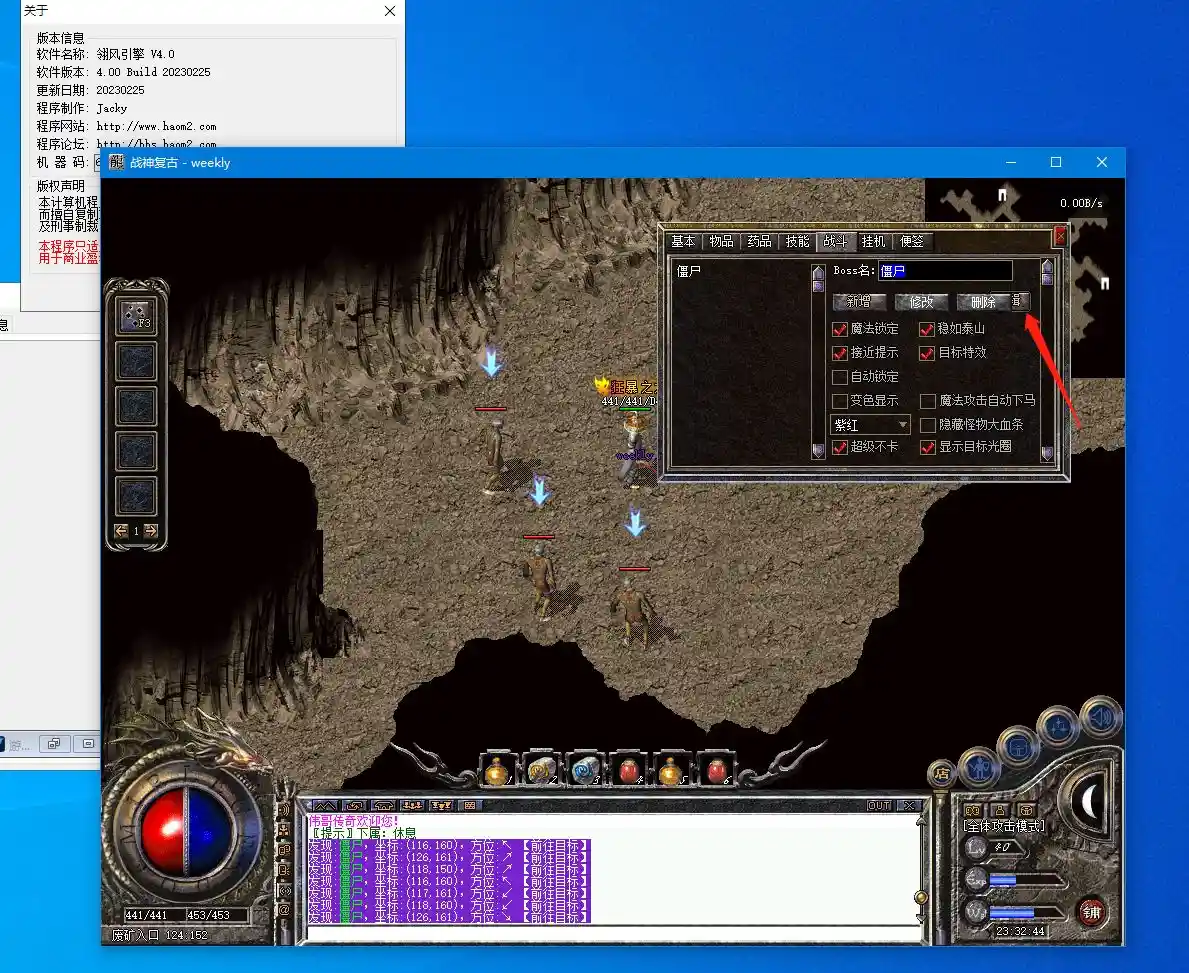The height and width of the screenshot is (973, 1189).
Task: Click the Wg weight progress bar
Action: pos(1026,912)
